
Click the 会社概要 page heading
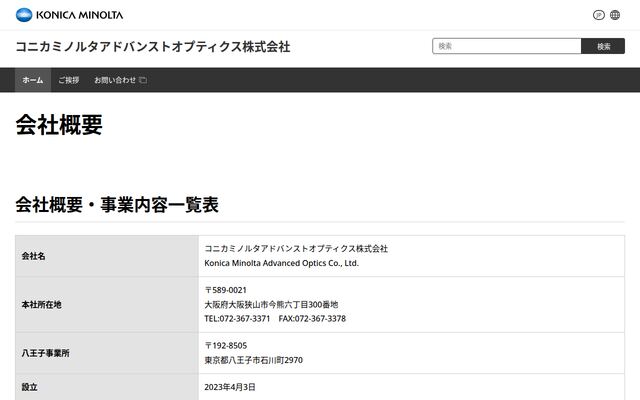pyautogui.click(x=59, y=124)
